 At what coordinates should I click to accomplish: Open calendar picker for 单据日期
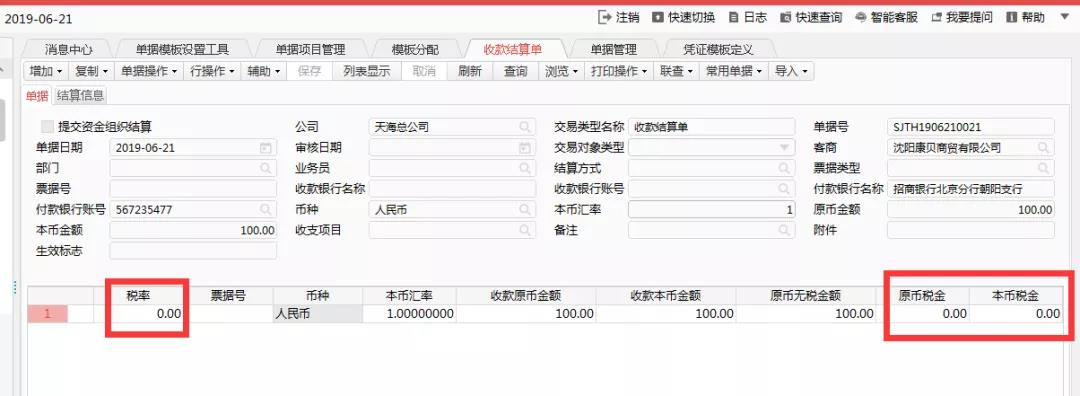point(265,147)
